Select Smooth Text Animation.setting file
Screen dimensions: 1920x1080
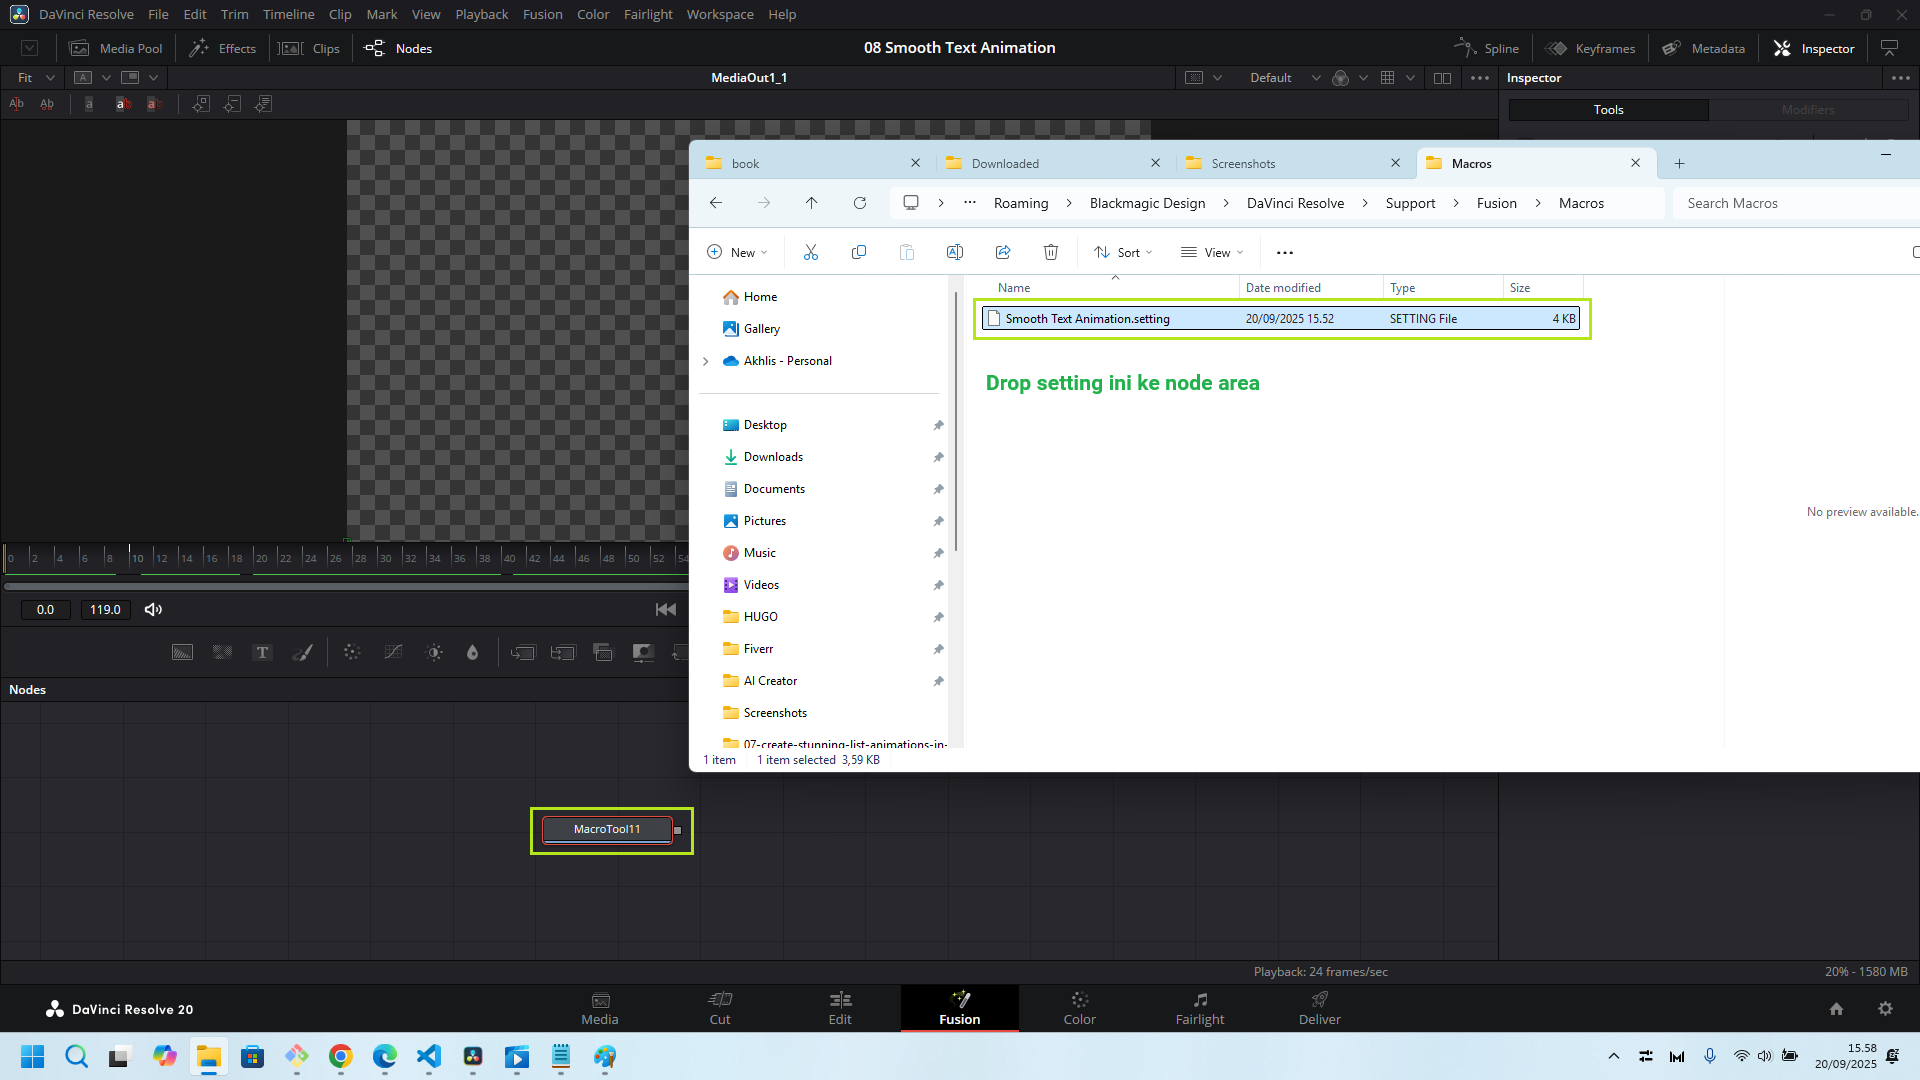coord(1087,318)
